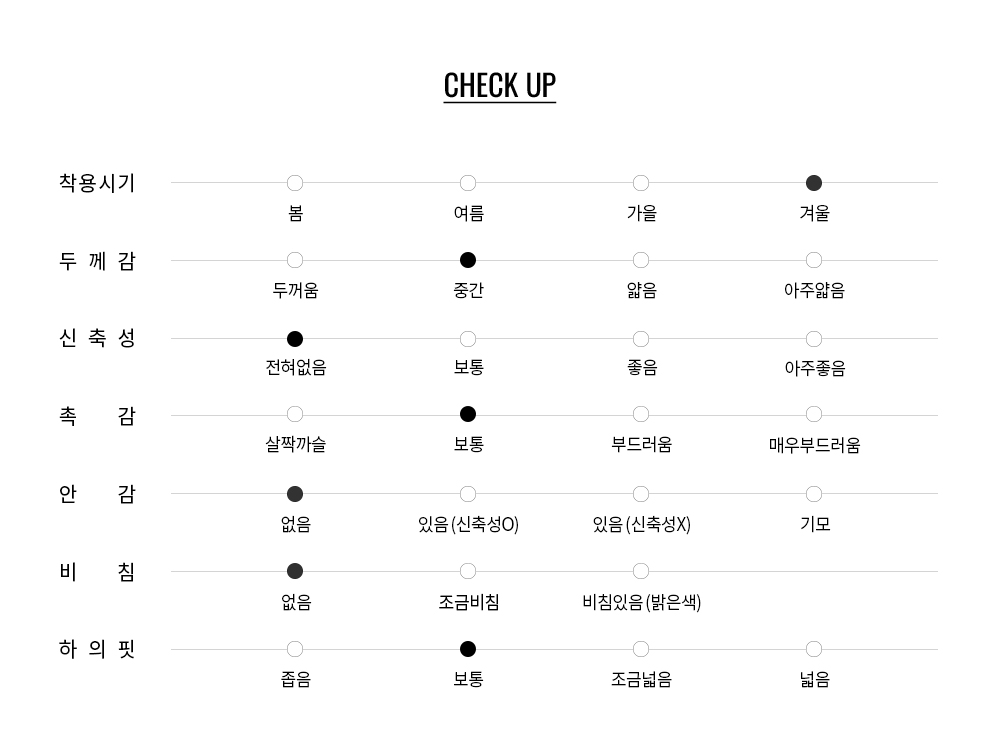
Task: Choose the 아주좋음 stretch option dot
Action: point(814,339)
